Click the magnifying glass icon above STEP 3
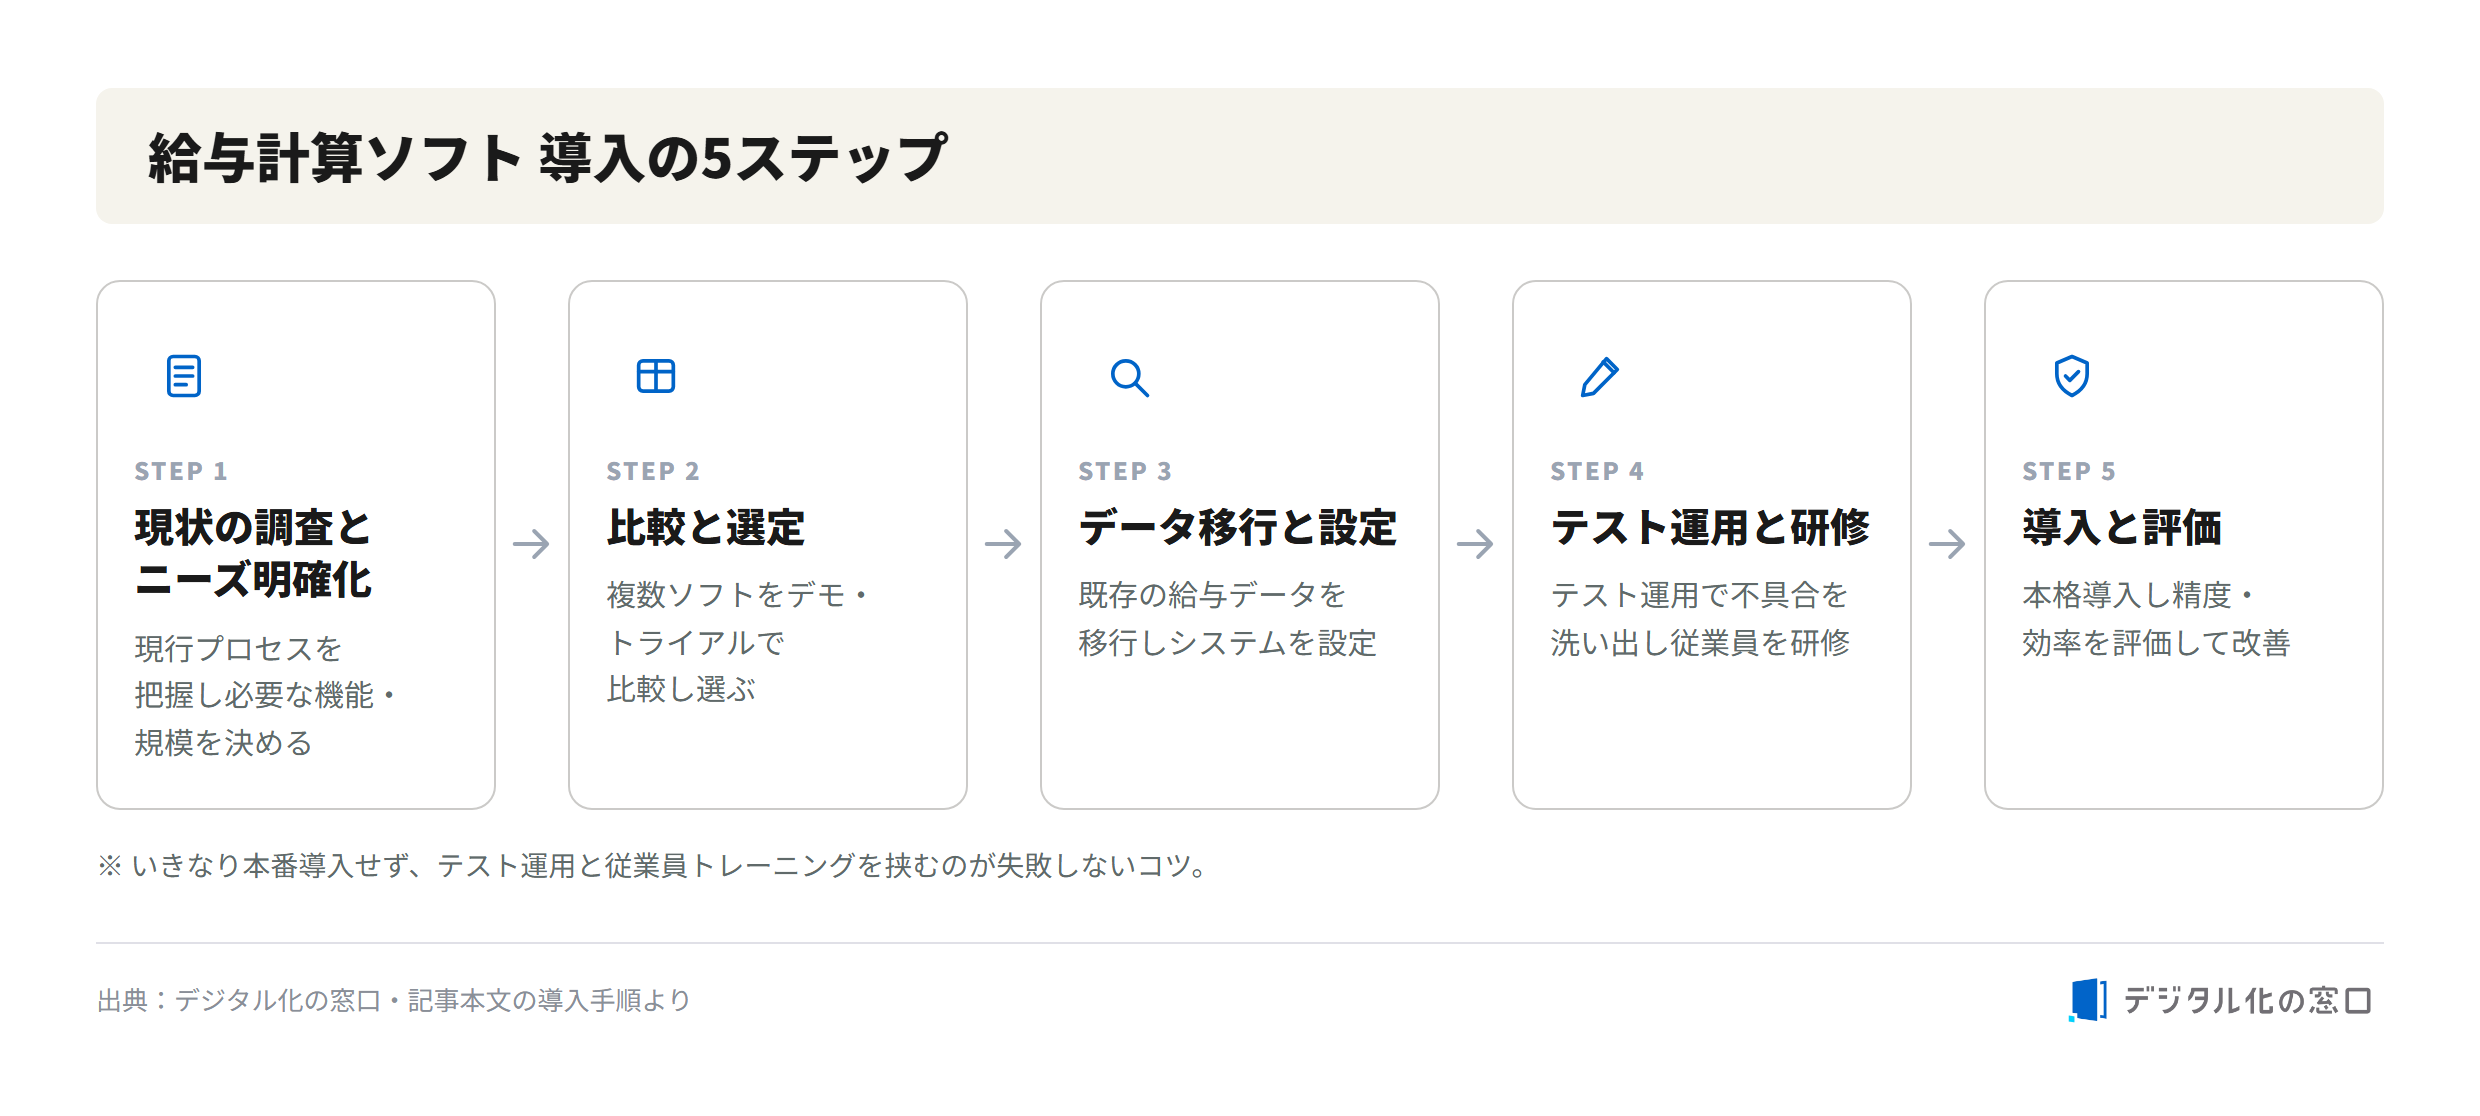 pos(1129,377)
